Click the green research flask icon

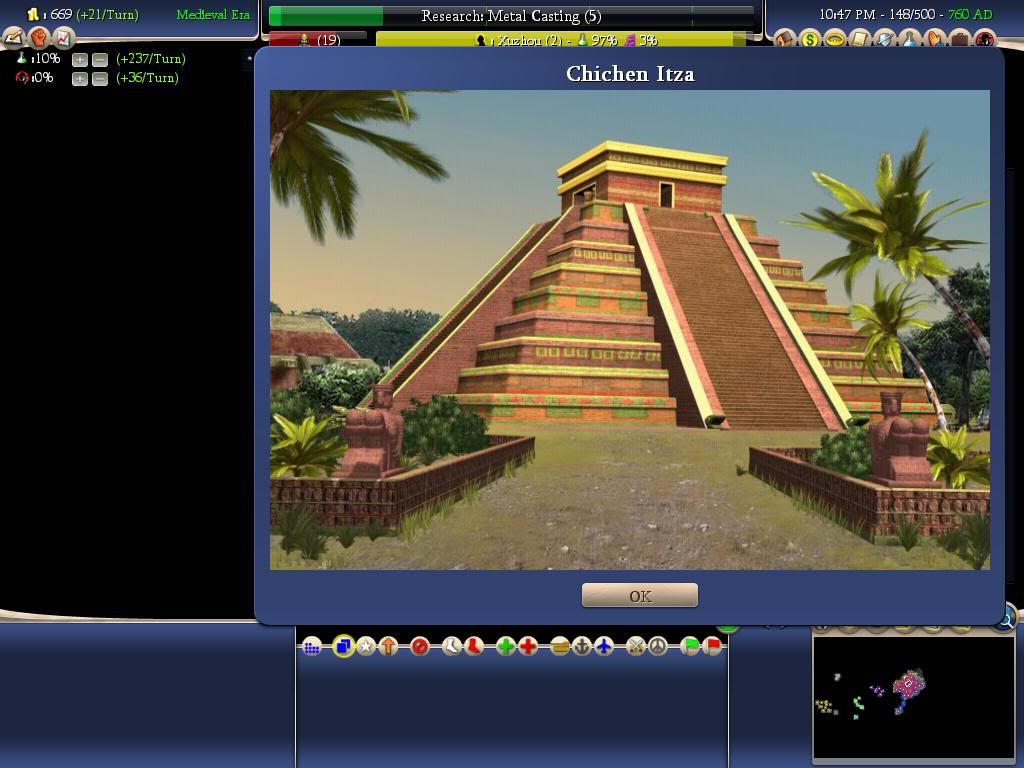(x=22, y=58)
